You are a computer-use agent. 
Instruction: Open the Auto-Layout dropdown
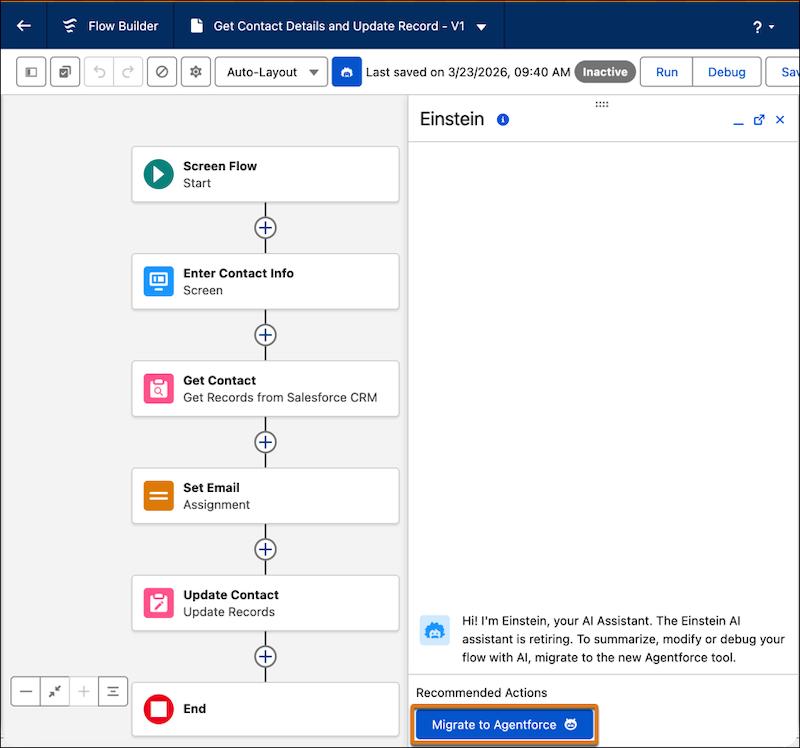point(271,72)
